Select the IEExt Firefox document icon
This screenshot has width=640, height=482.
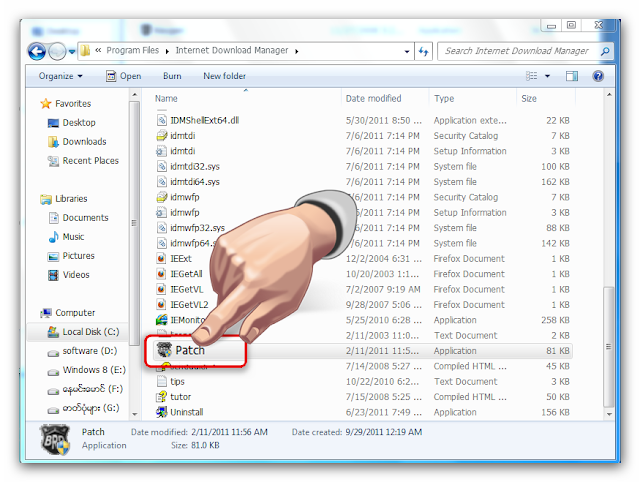161,258
